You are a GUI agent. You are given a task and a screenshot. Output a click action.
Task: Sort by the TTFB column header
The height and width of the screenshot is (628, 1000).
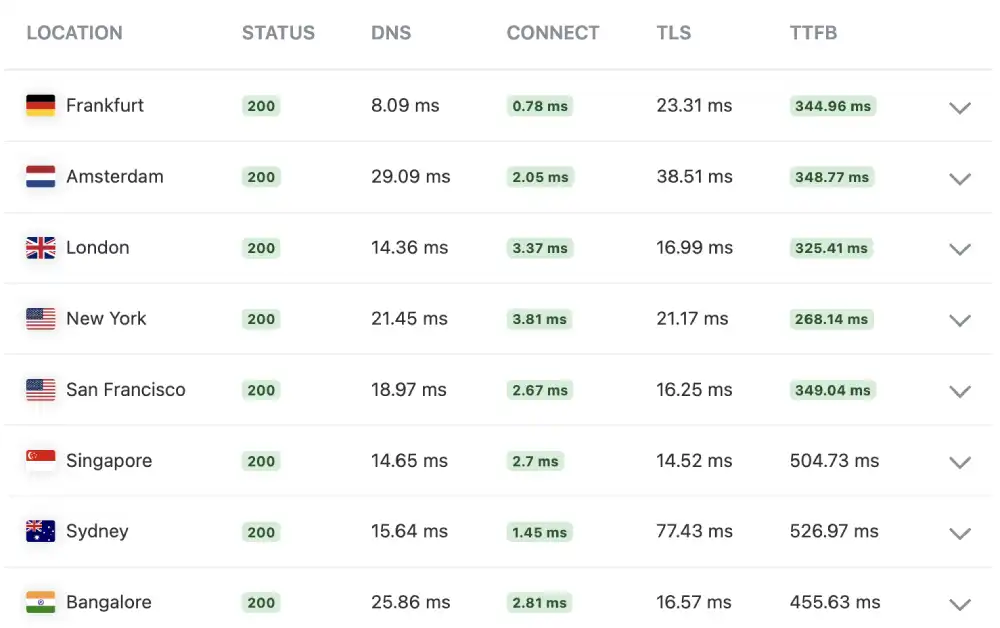pyautogui.click(x=813, y=32)
